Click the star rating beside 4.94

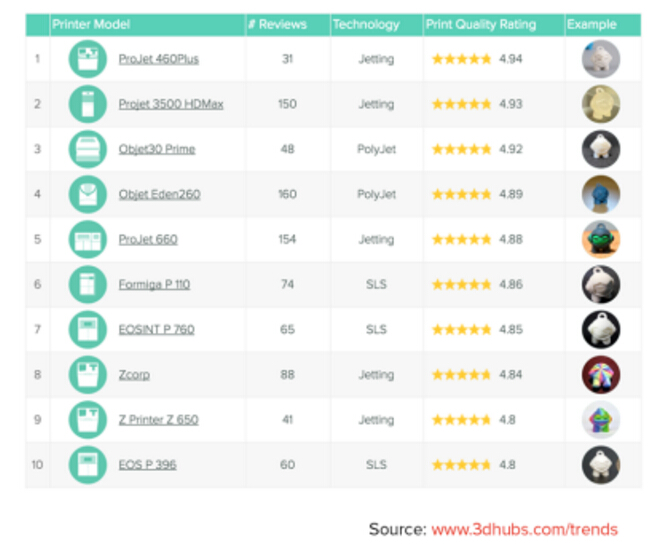pos(462,59)
